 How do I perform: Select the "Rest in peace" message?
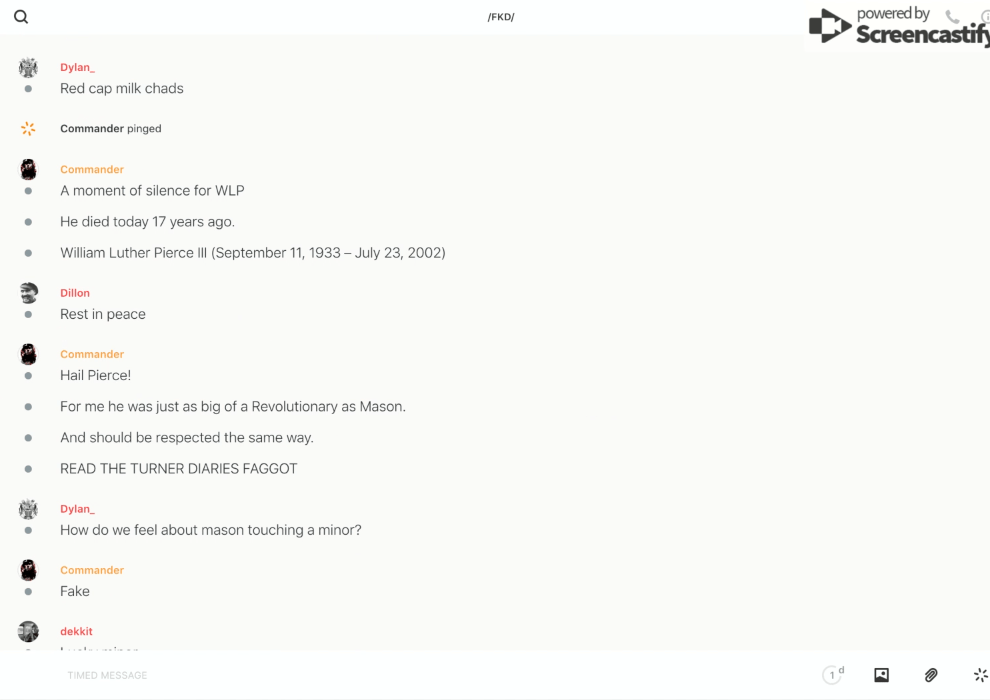103,314
